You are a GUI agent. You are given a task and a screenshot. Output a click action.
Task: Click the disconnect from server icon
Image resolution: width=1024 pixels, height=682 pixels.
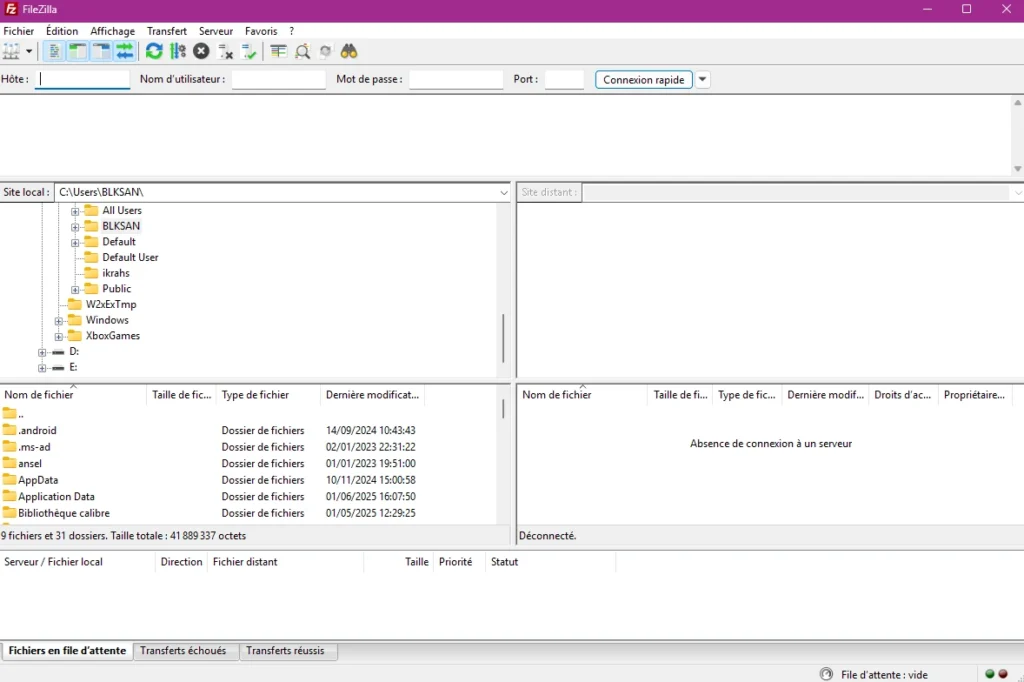[225, 52]
